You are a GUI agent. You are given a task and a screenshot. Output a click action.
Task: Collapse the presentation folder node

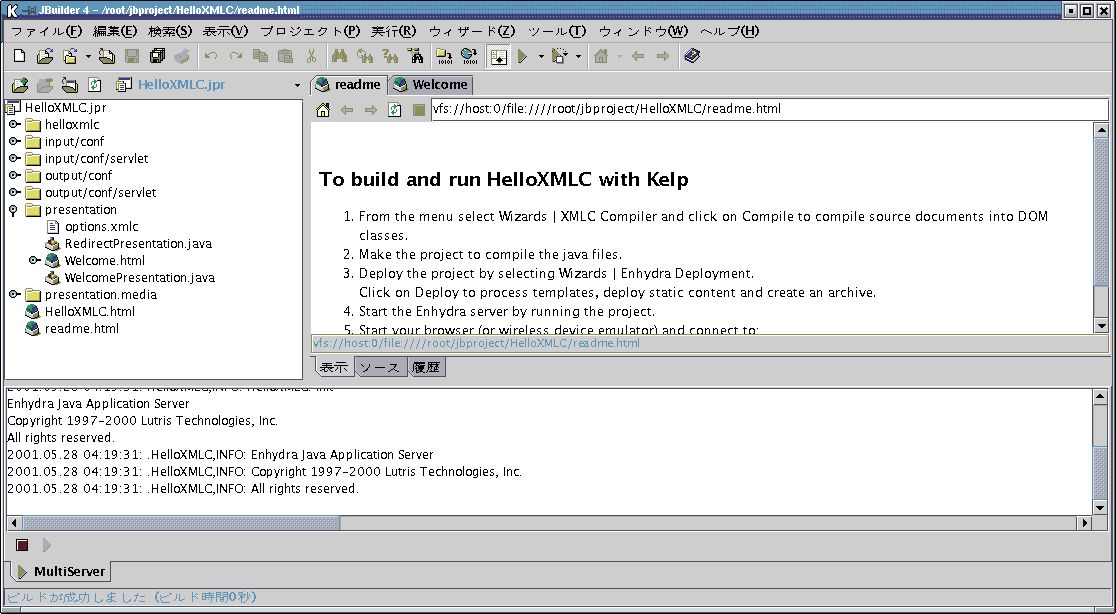tap(14, 210)
